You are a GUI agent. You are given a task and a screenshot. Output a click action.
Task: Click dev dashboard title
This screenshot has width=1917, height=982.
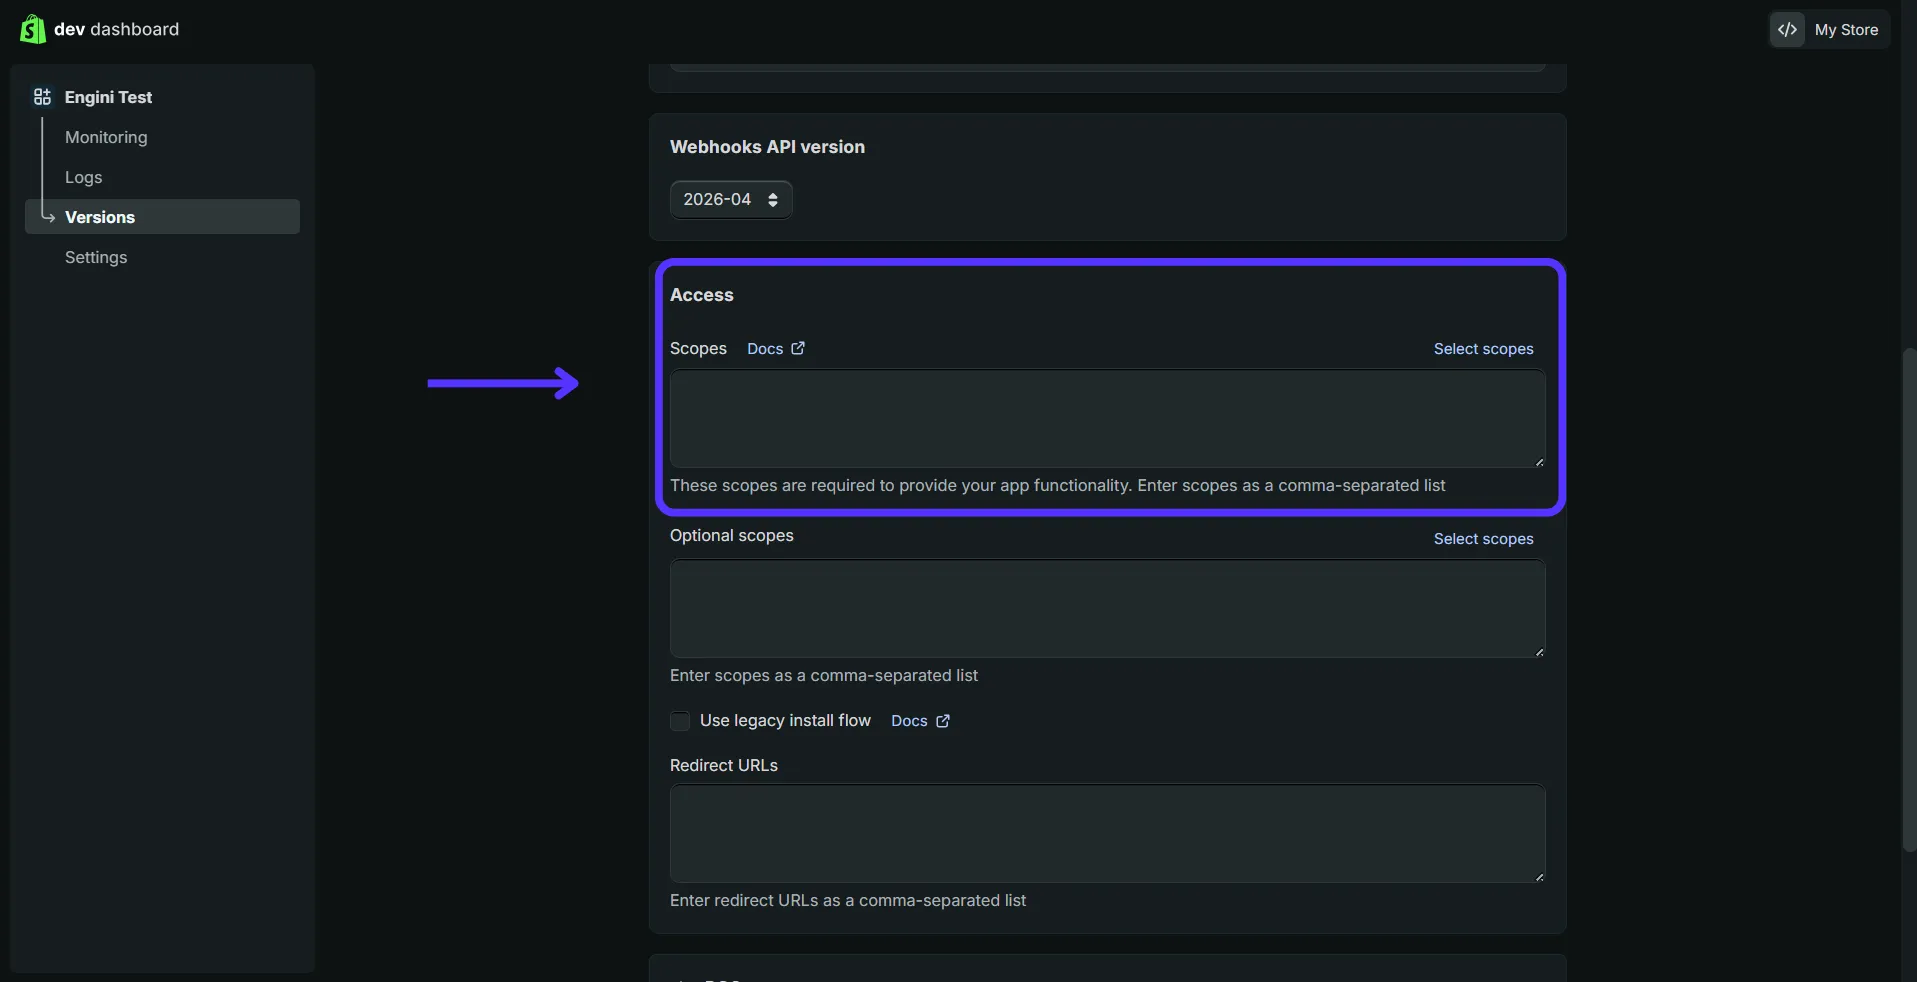[116, 29]
